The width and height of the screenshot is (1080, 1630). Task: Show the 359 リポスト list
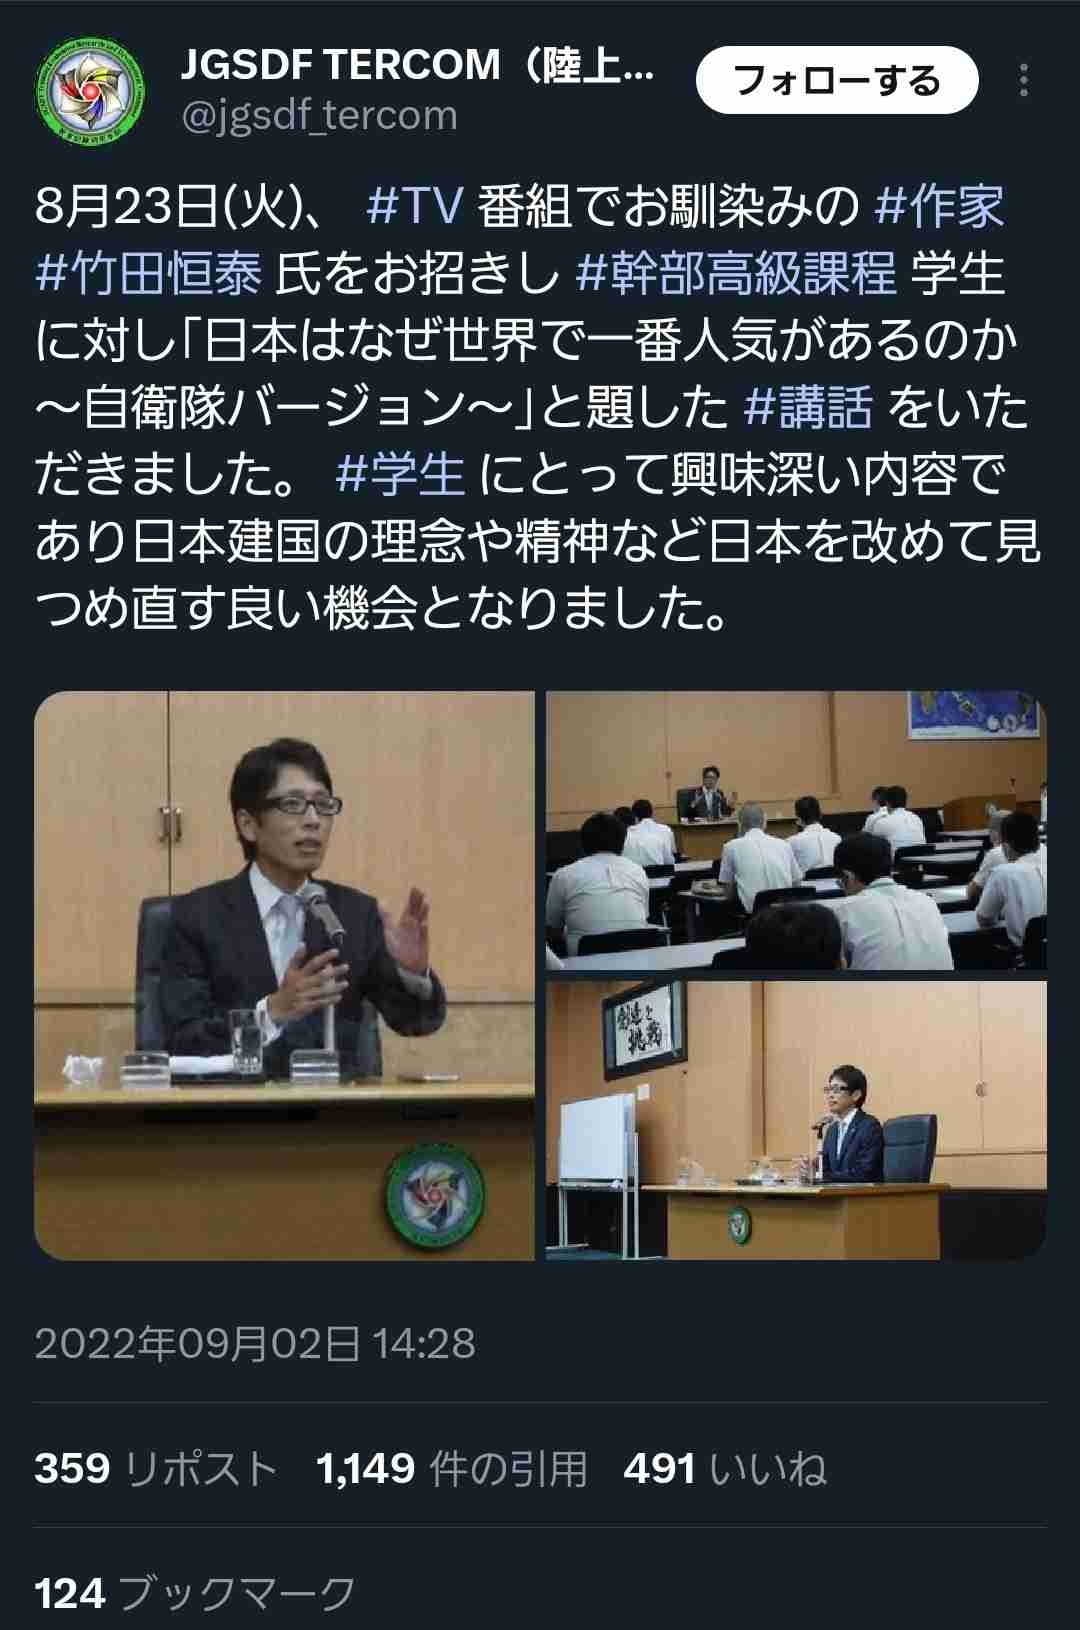[155, 1469]
